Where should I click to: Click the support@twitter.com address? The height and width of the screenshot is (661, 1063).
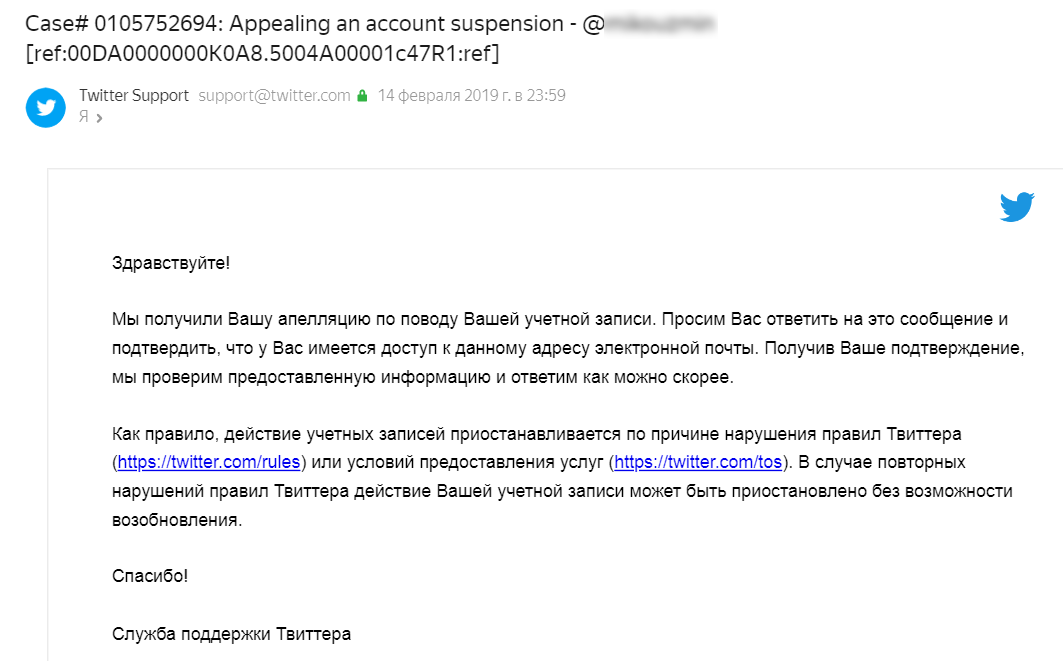(275, 96)
